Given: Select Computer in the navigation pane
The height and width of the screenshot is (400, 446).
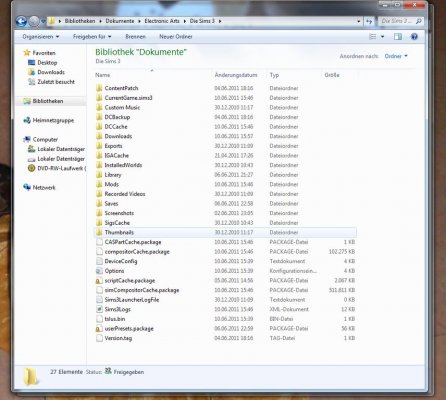Looking at the screenshot, I should [x=45, y=139].
